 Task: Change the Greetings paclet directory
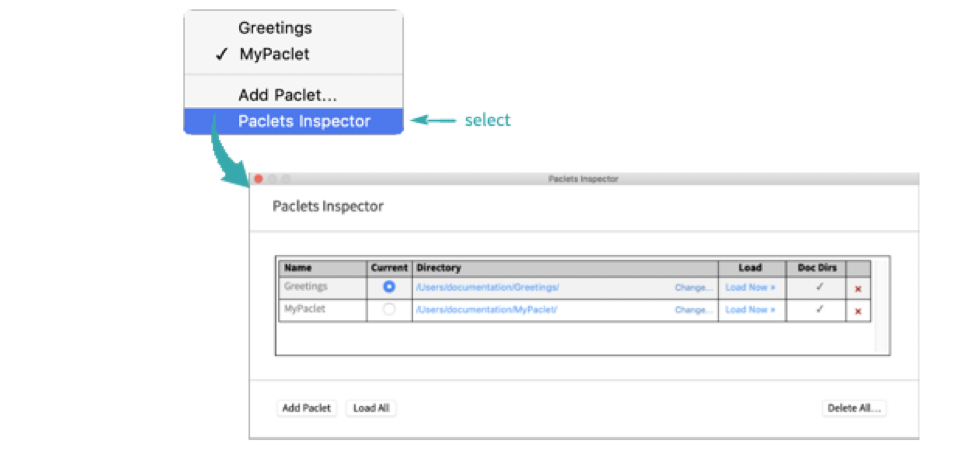pos(694,287)
